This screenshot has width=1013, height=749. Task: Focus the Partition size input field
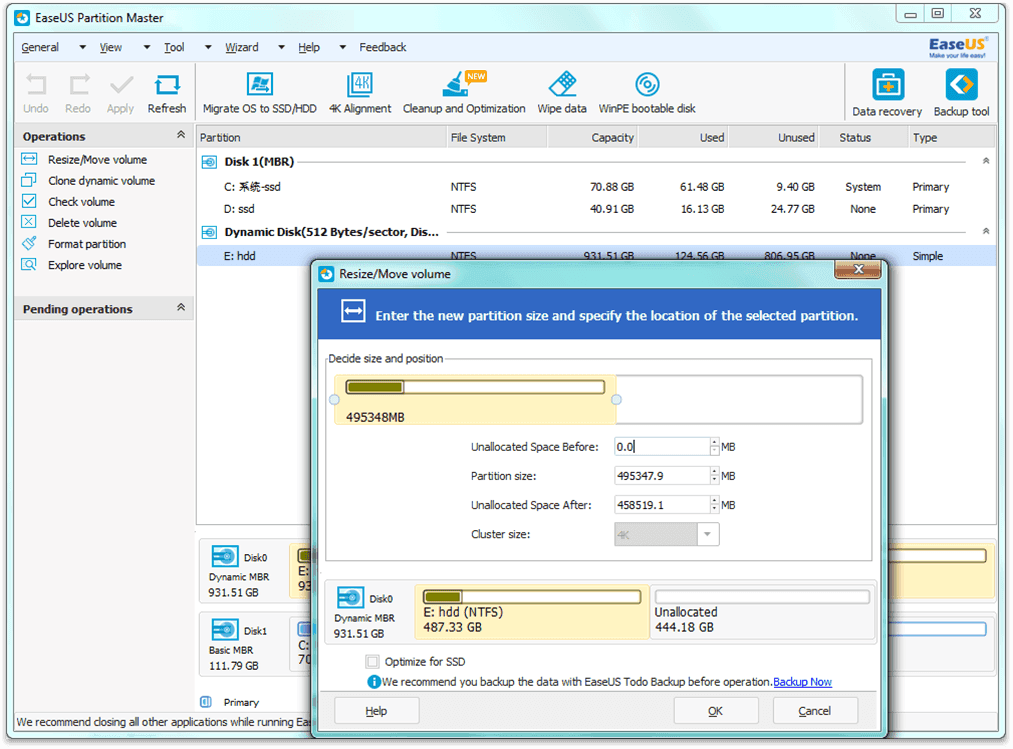click(662, 476)
